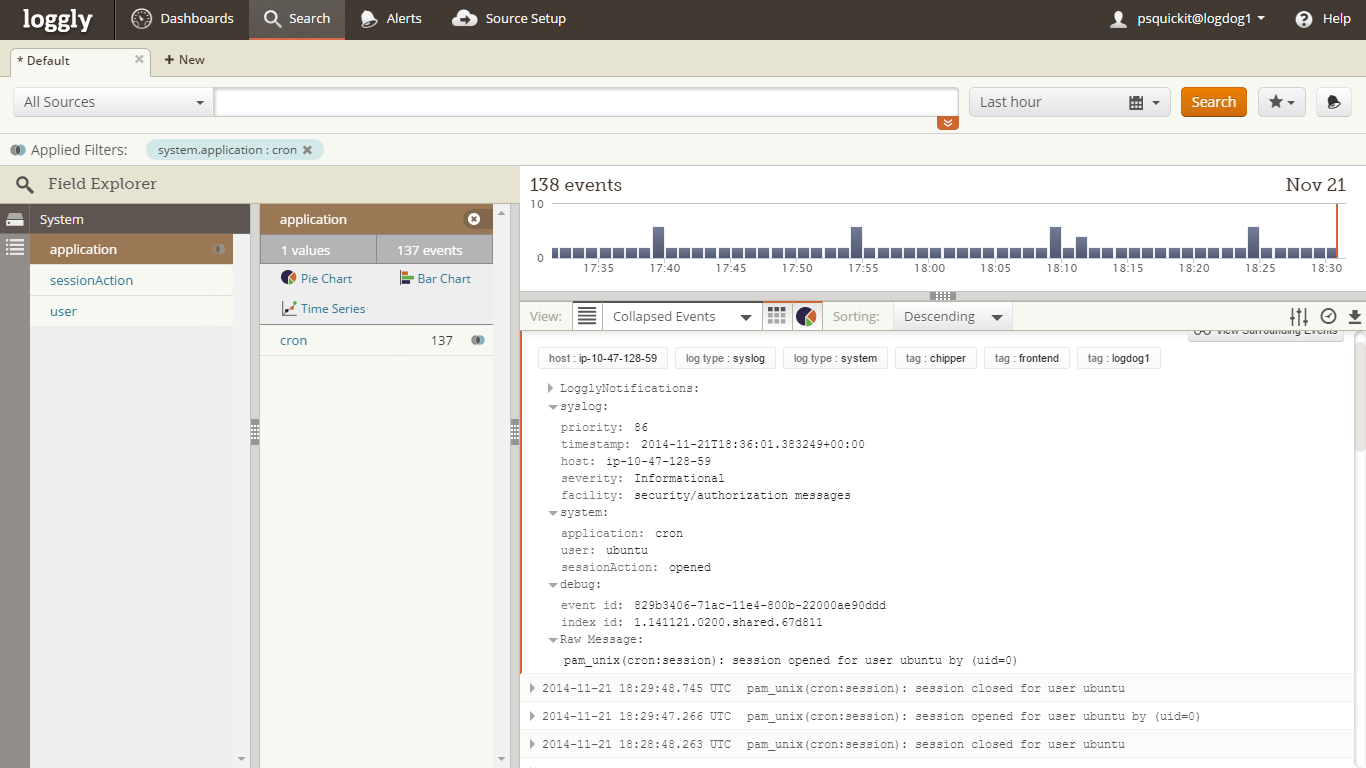Change the Descending sorting dropdown
Screen dimensions: 1366x768
click(x=952, y=317)
